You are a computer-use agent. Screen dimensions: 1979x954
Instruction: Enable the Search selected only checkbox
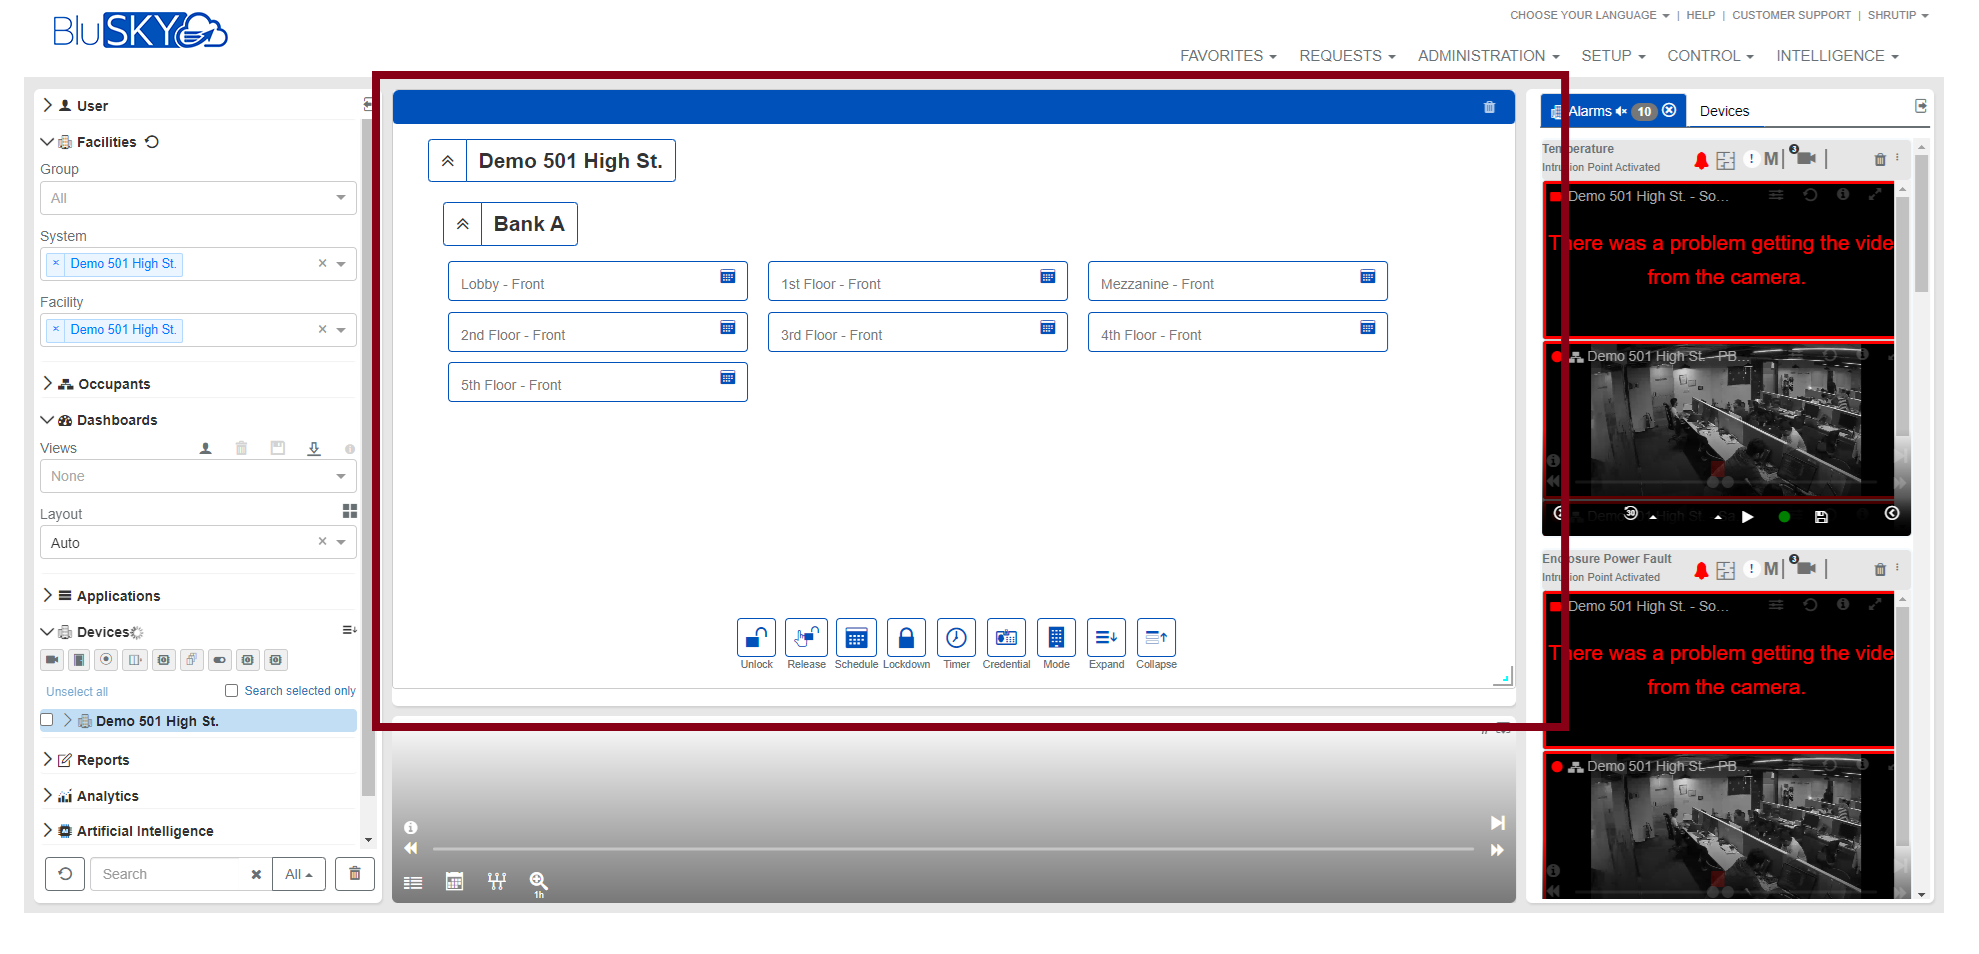coord(232,691)
